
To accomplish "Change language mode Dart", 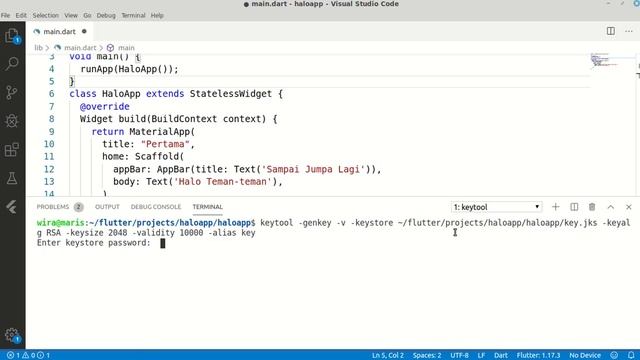I will click(501, 355).
